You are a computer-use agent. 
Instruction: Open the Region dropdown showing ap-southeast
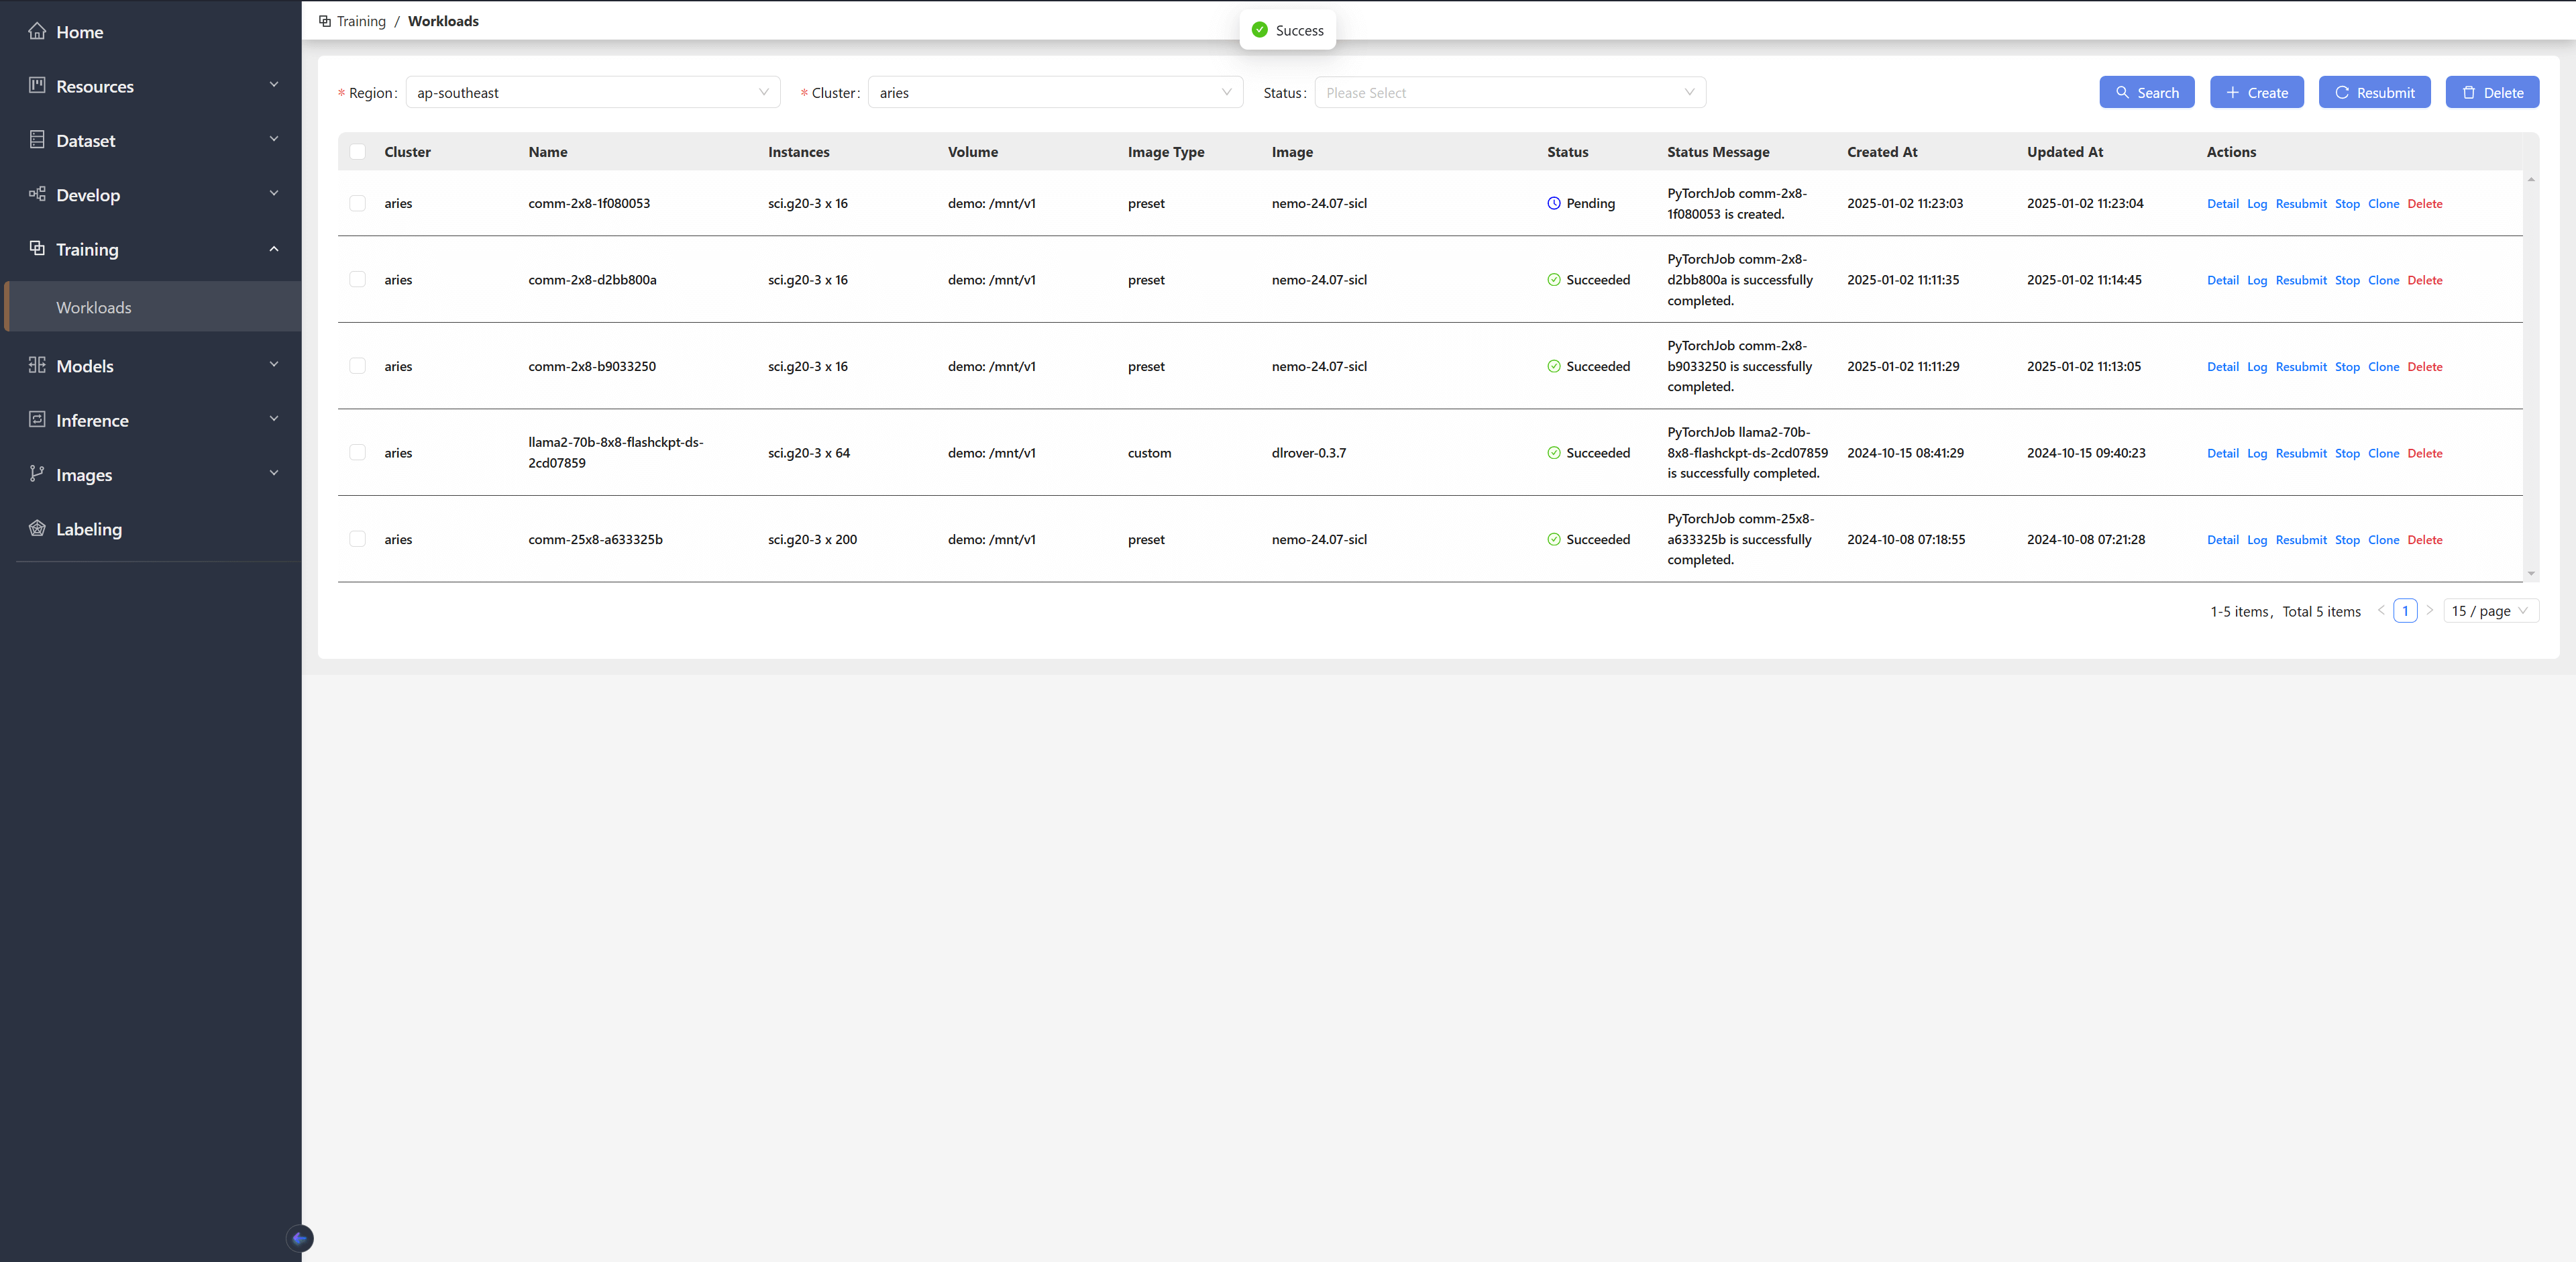click(593, 92)
